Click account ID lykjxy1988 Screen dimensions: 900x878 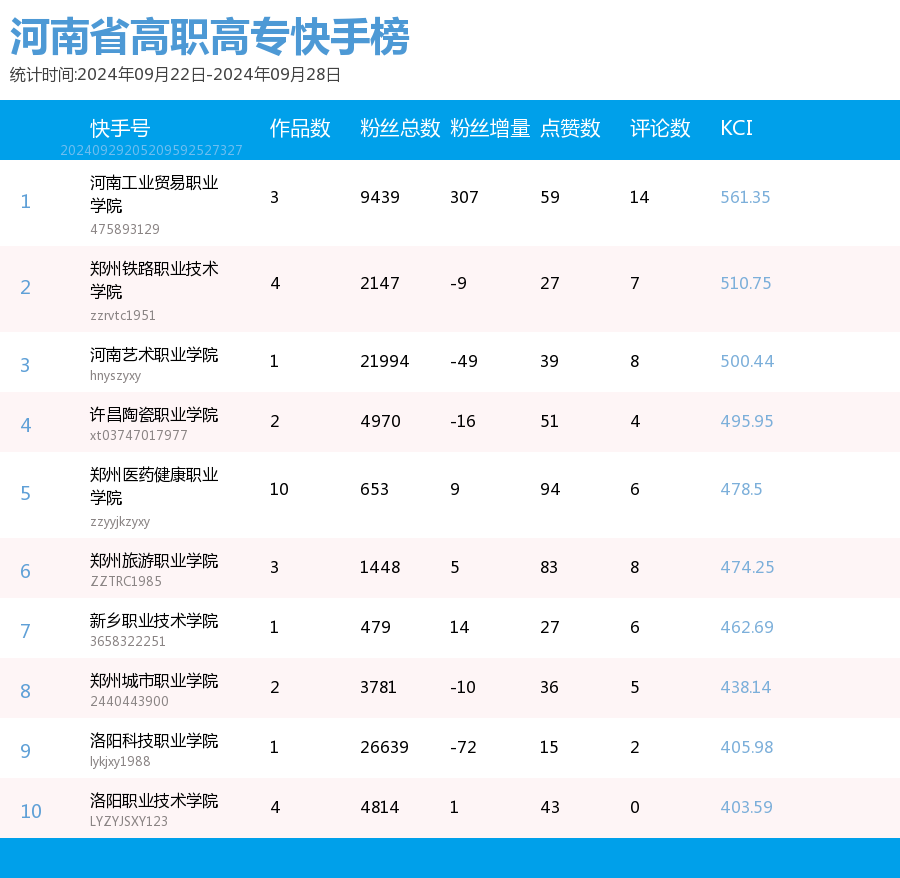pos(120,762)
